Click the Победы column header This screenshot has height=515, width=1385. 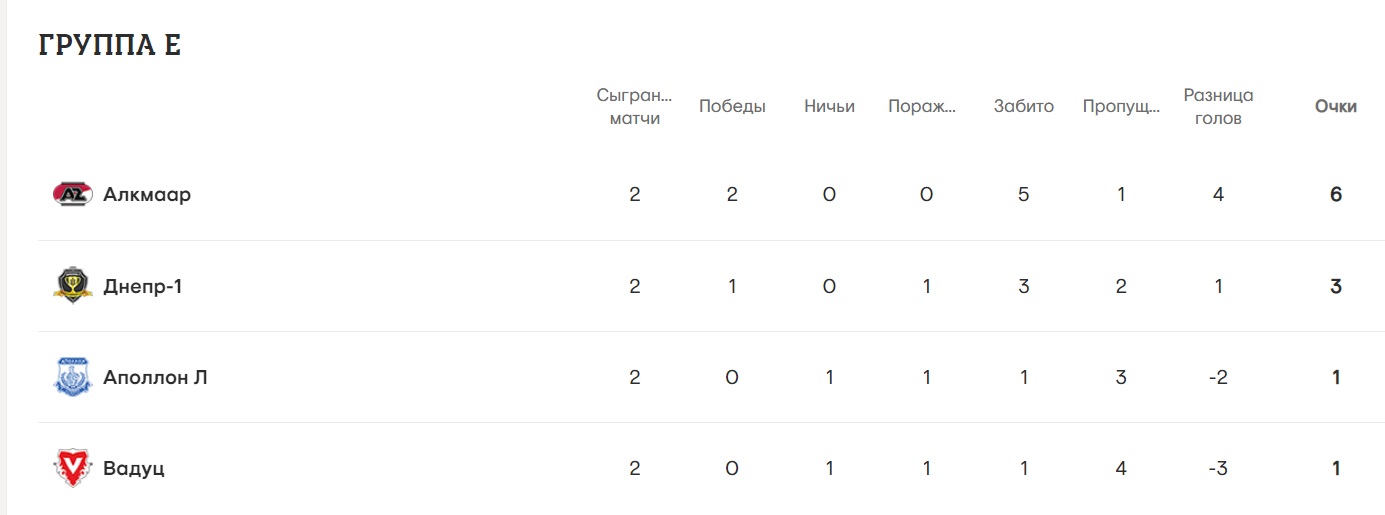point(732,106)
